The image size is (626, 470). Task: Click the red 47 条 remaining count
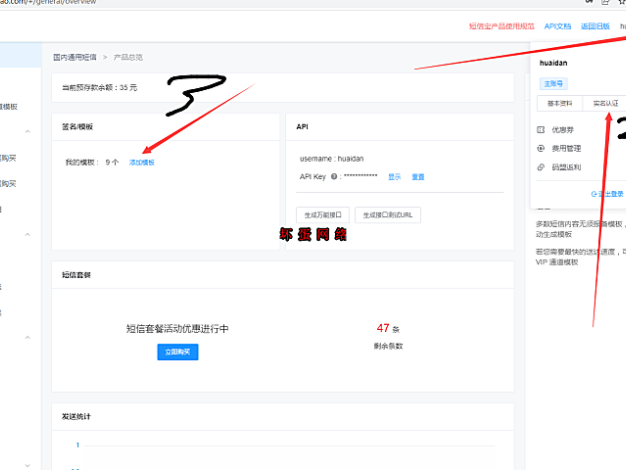tap(388, 328)
